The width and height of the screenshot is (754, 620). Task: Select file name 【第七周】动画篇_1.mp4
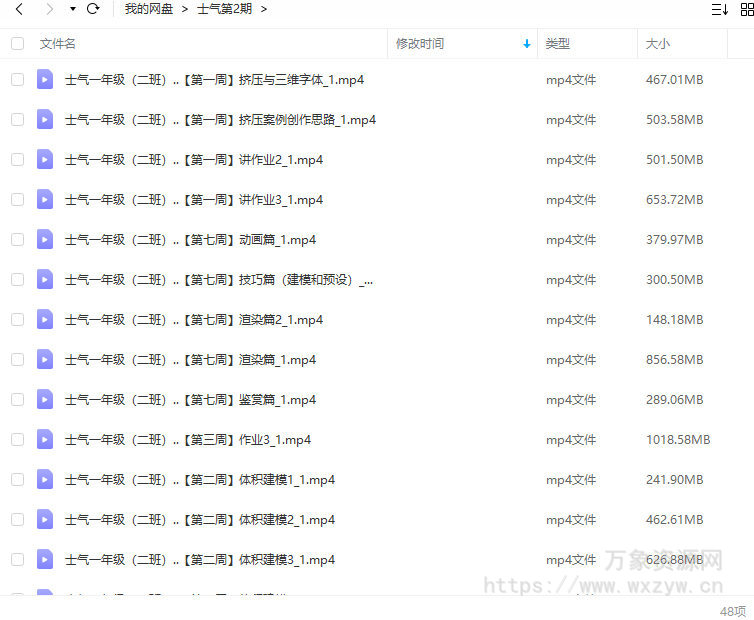191,240
